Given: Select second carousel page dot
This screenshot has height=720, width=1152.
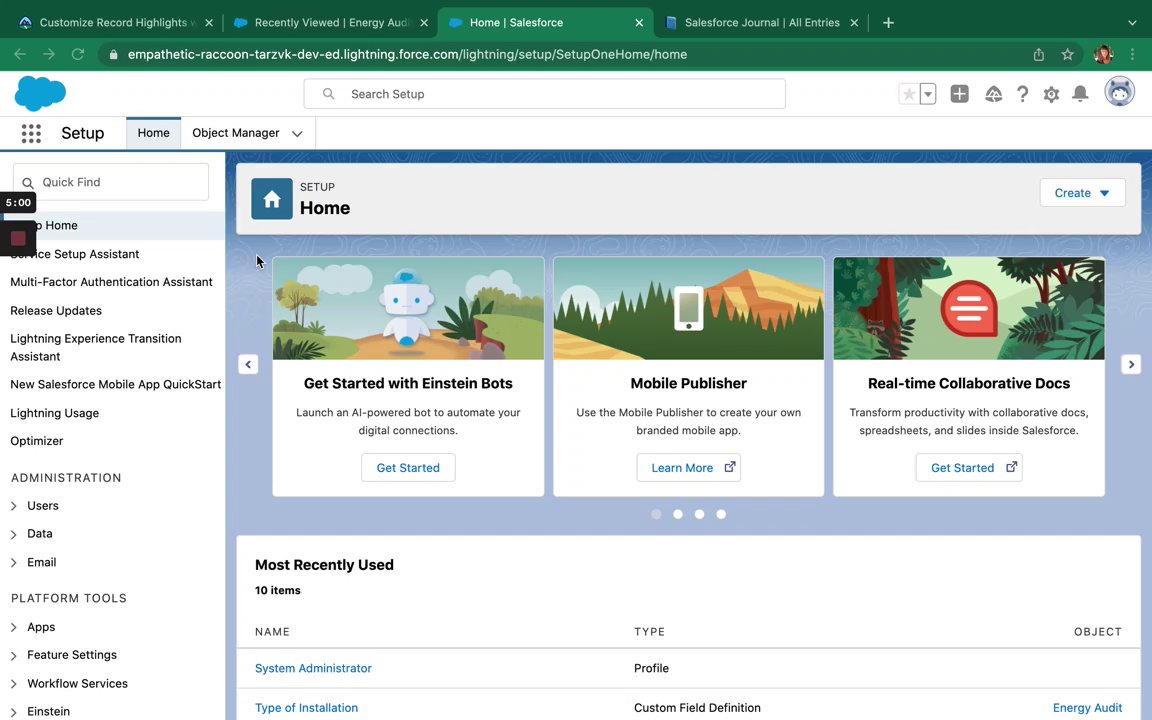Looking at the screenshot, I should point(678,514).
